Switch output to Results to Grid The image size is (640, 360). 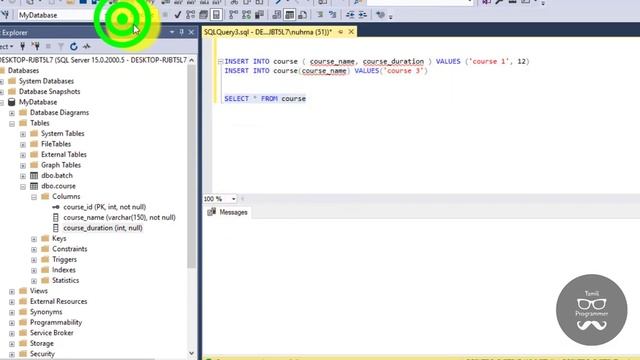[x=289, y=15]
